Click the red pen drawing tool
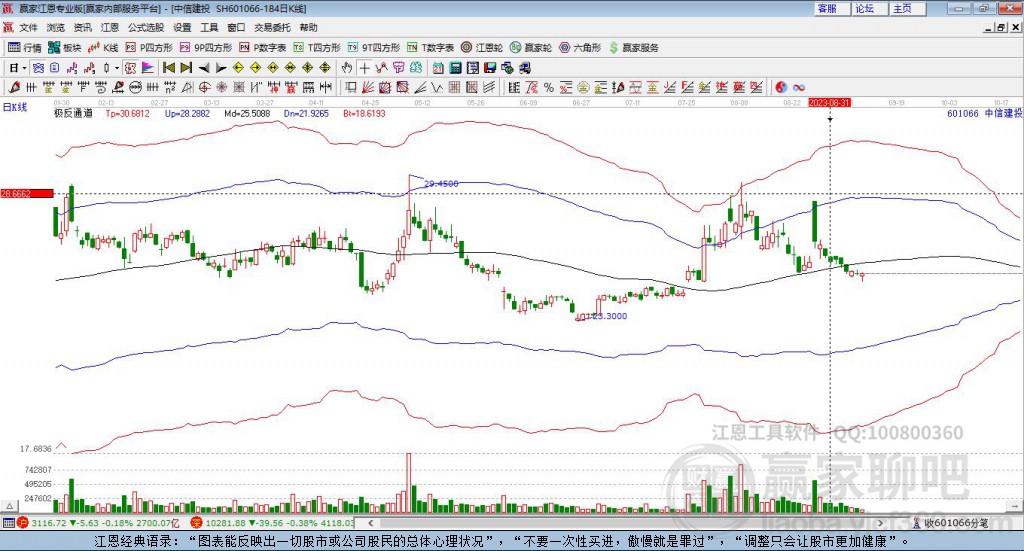Image resolution: width=1024 pixels, height=551 pixels. coord(14,87)
